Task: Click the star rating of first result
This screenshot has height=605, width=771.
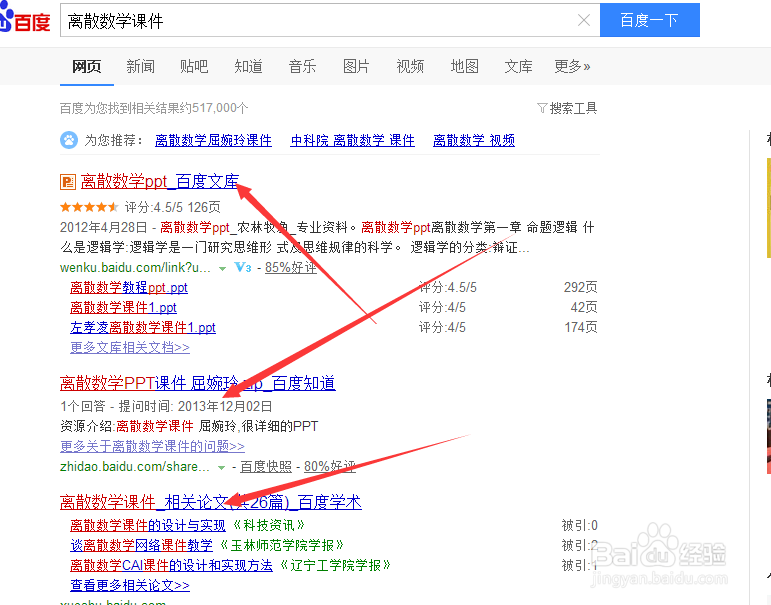Action: [x=89, y=207]
